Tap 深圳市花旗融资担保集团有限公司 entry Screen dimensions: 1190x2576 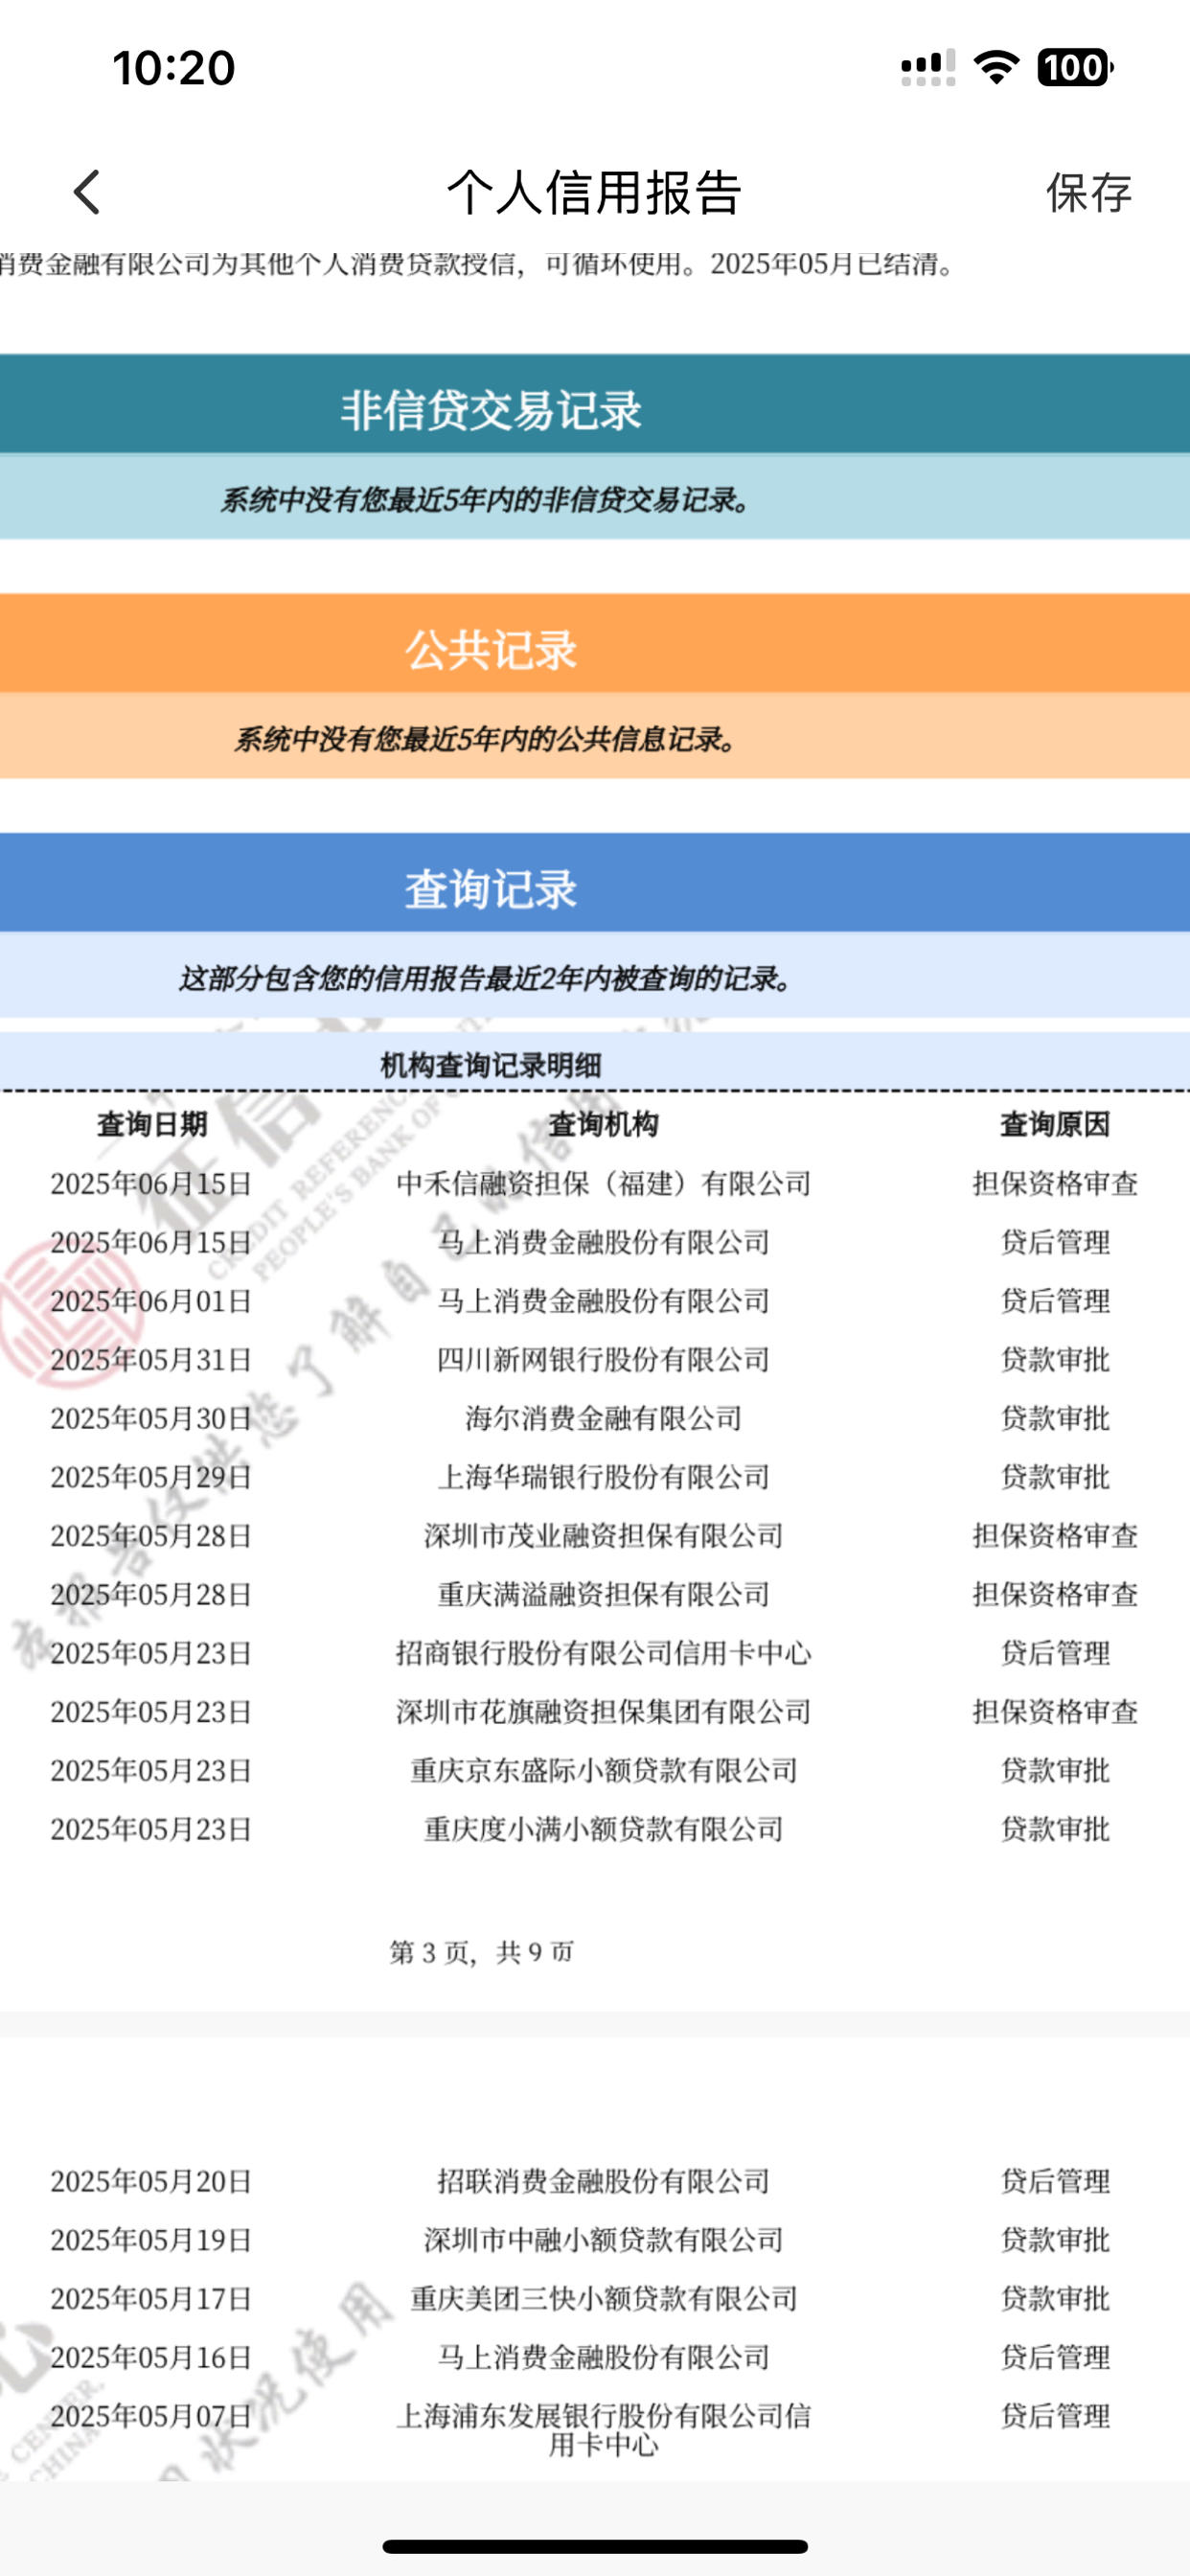(603, 1711)
